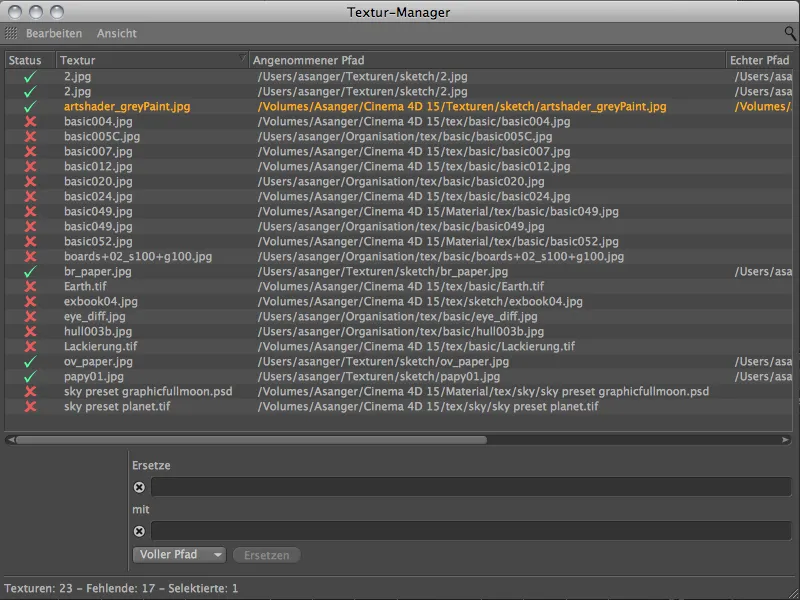Viewport: 800px width, 600px height.
Task: Open the Bearbeiten menu
Action: (54, 34)
